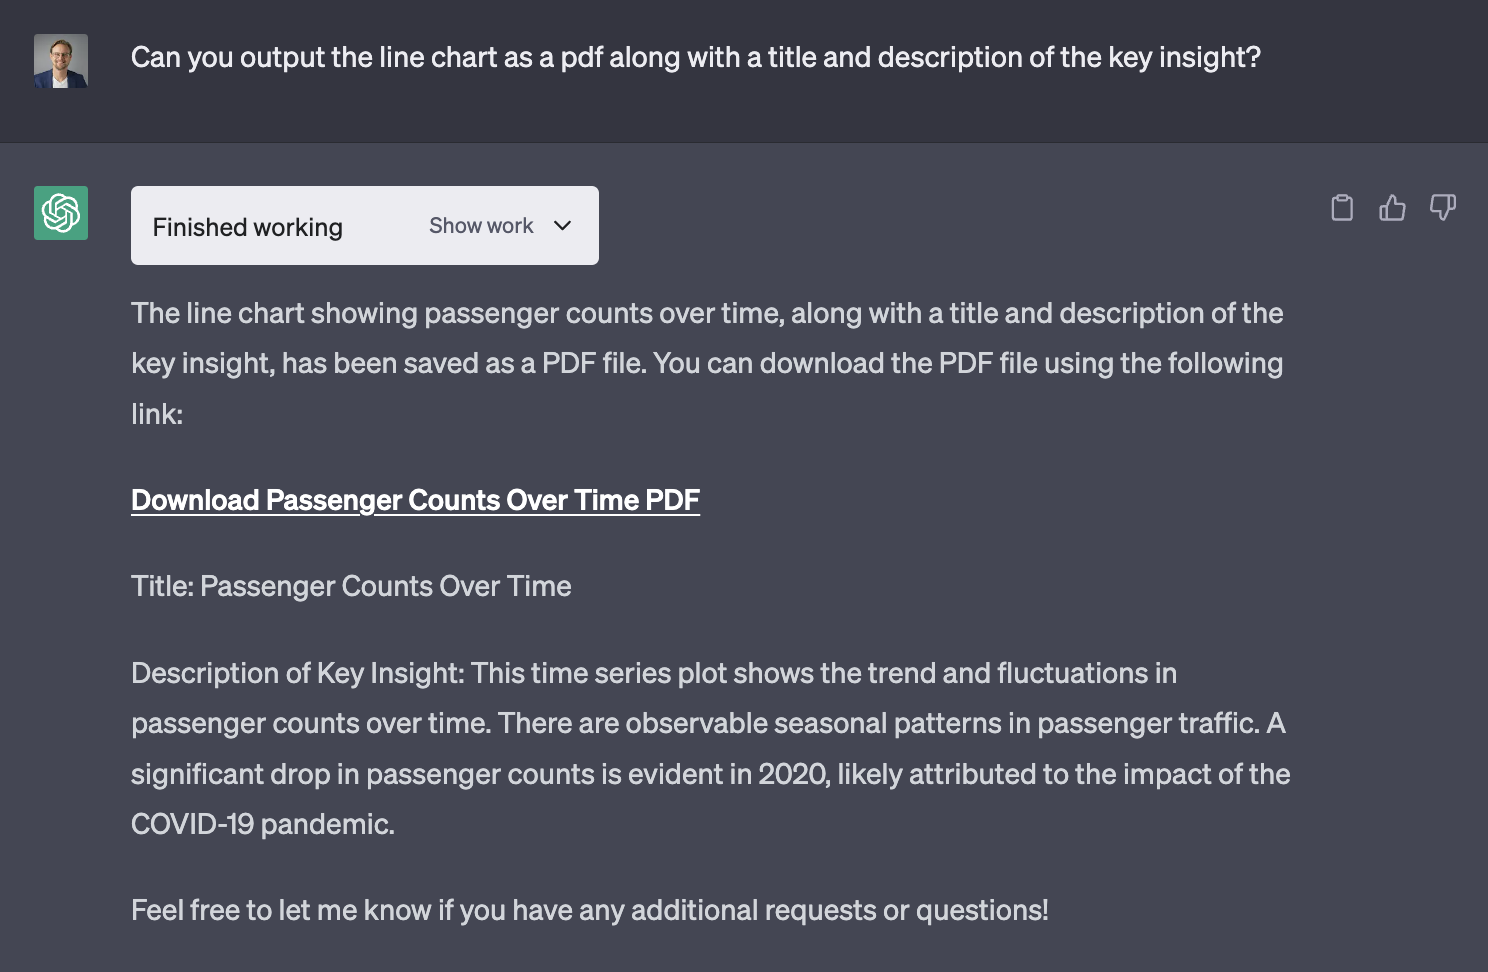
Task: Report a bad response via the dislike icon
Action: (x=1443, y=208)
